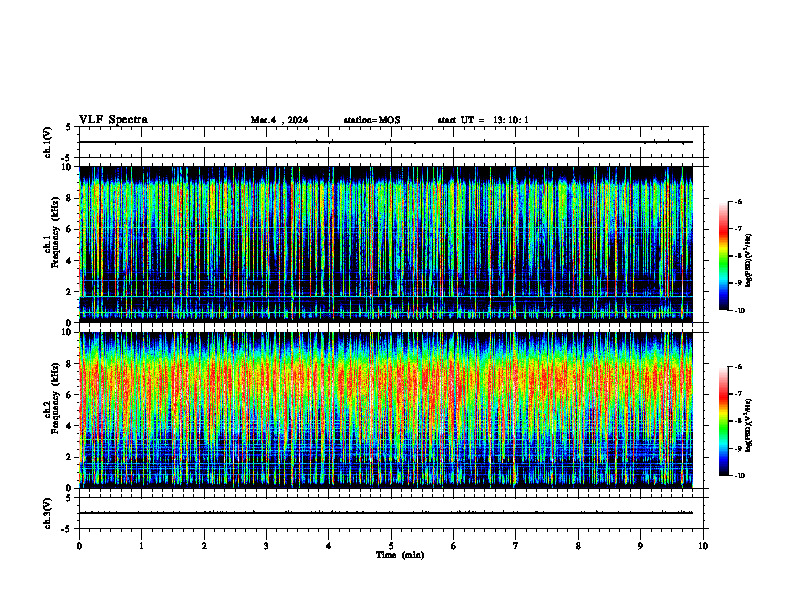Click the 'ch.3(V)' axis label at bottom
The image size is (792, 612).
click(48, 513)
